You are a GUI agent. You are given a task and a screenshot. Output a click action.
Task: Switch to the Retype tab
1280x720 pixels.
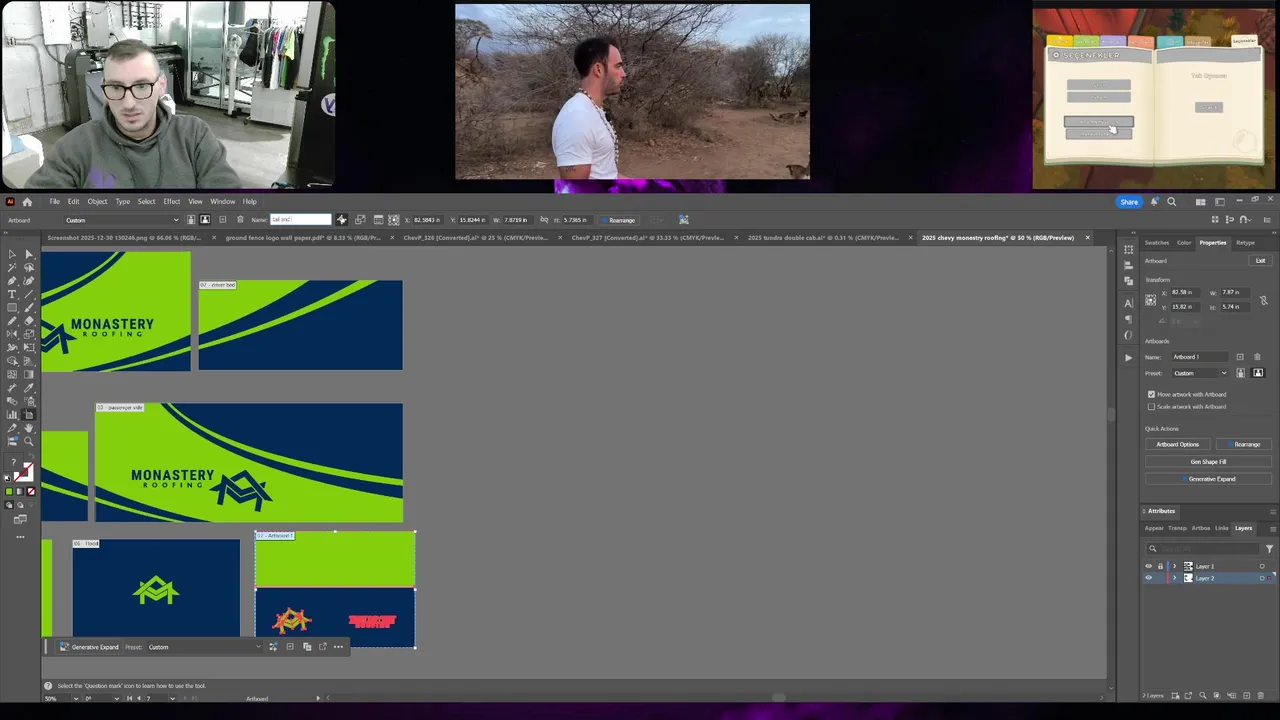point(1245,243)
